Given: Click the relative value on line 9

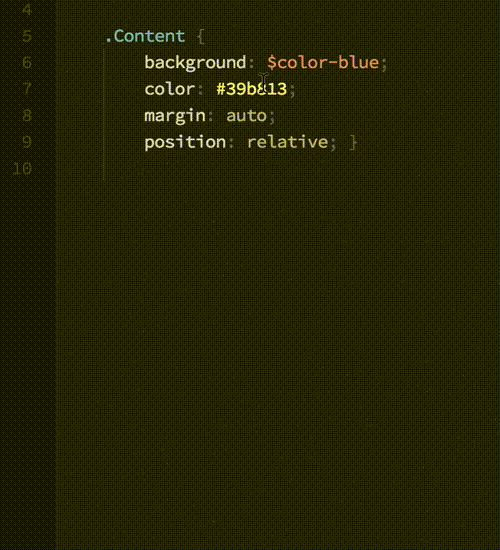Looking at the screenshot, I should 287,142.
